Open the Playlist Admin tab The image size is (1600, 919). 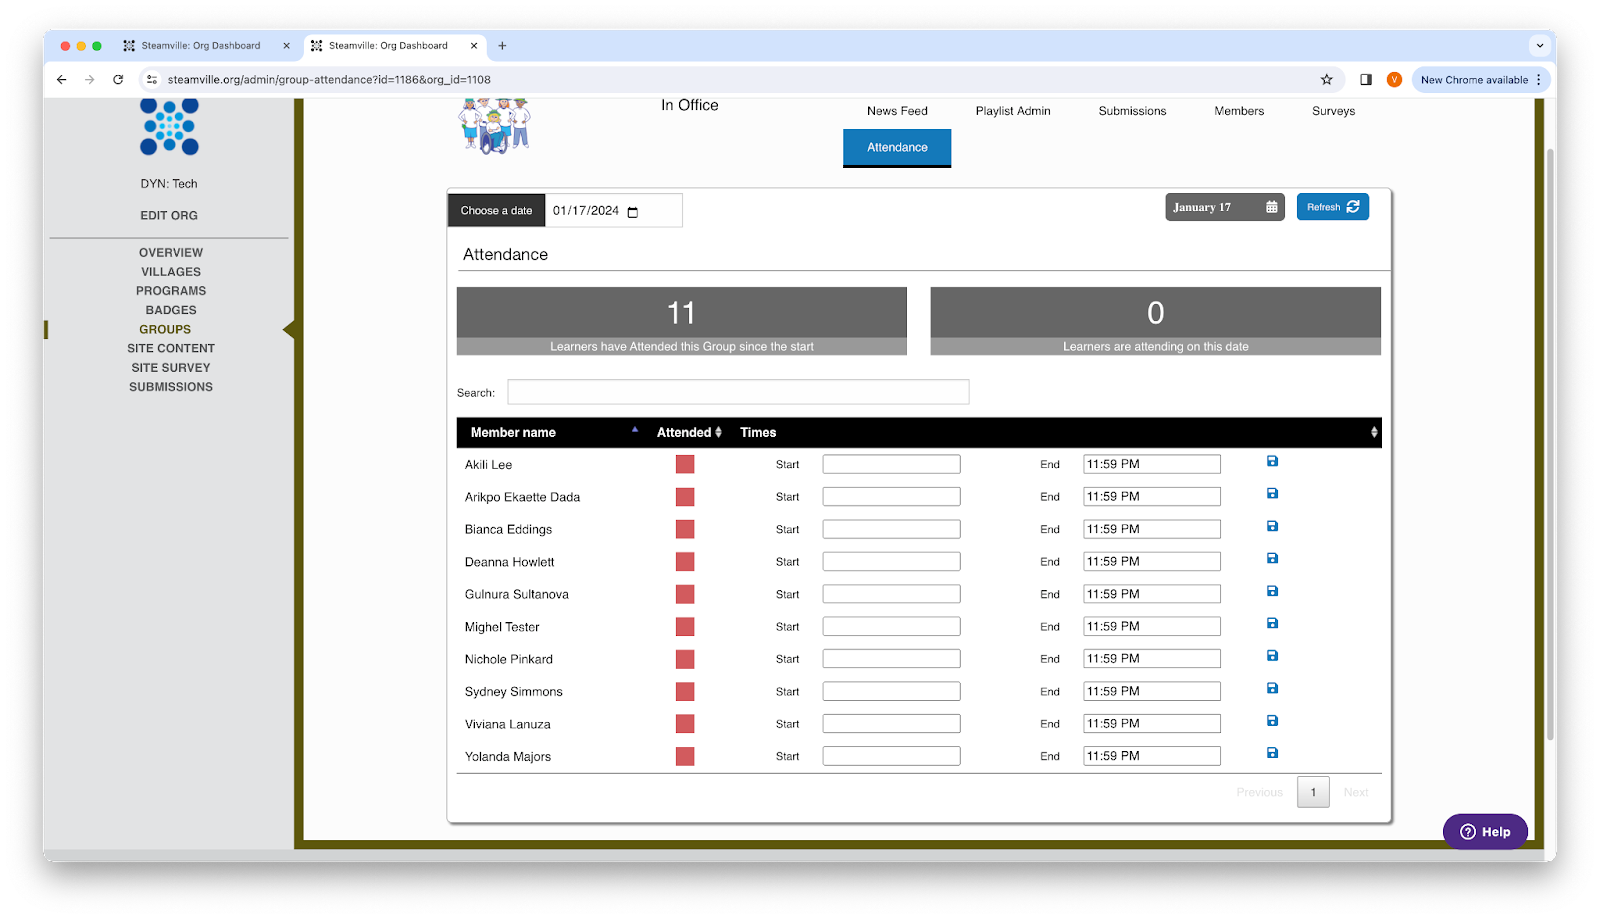click(x=1013, y=111)
